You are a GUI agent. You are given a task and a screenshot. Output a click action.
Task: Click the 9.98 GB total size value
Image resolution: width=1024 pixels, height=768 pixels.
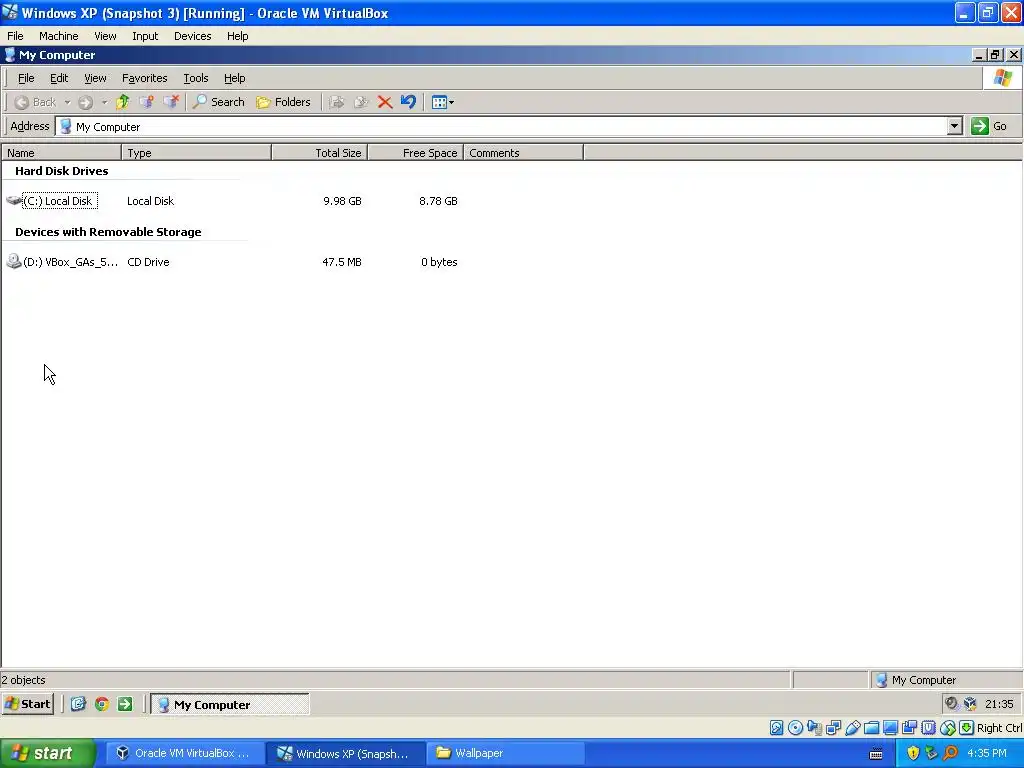[x=342, y=201]
